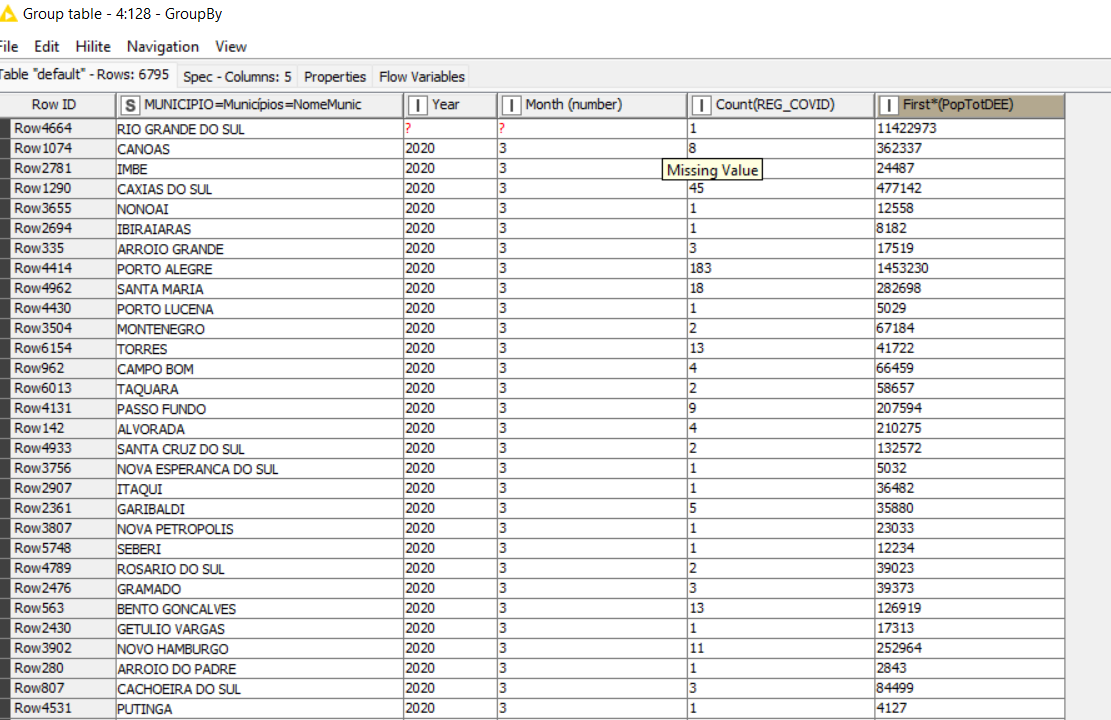1111x720 pixels.
Task: Click the missing Month value in Row4664
Action: 592,128
